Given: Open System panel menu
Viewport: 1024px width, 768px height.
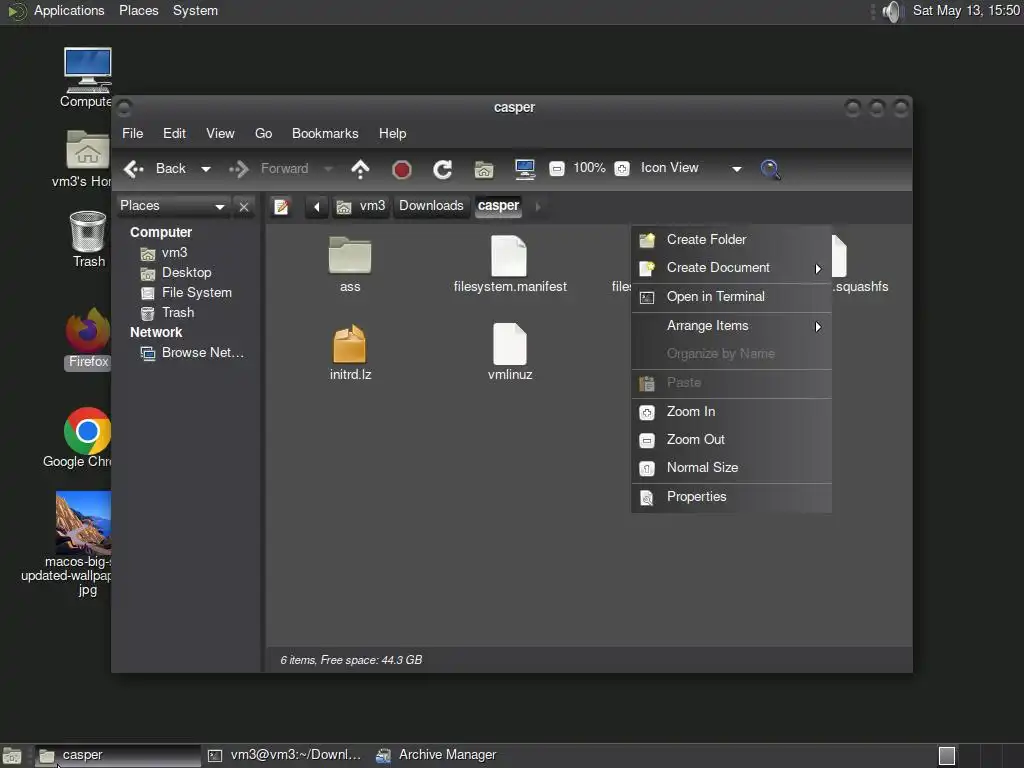Looking at the screenshot, I should coord(195,11).
